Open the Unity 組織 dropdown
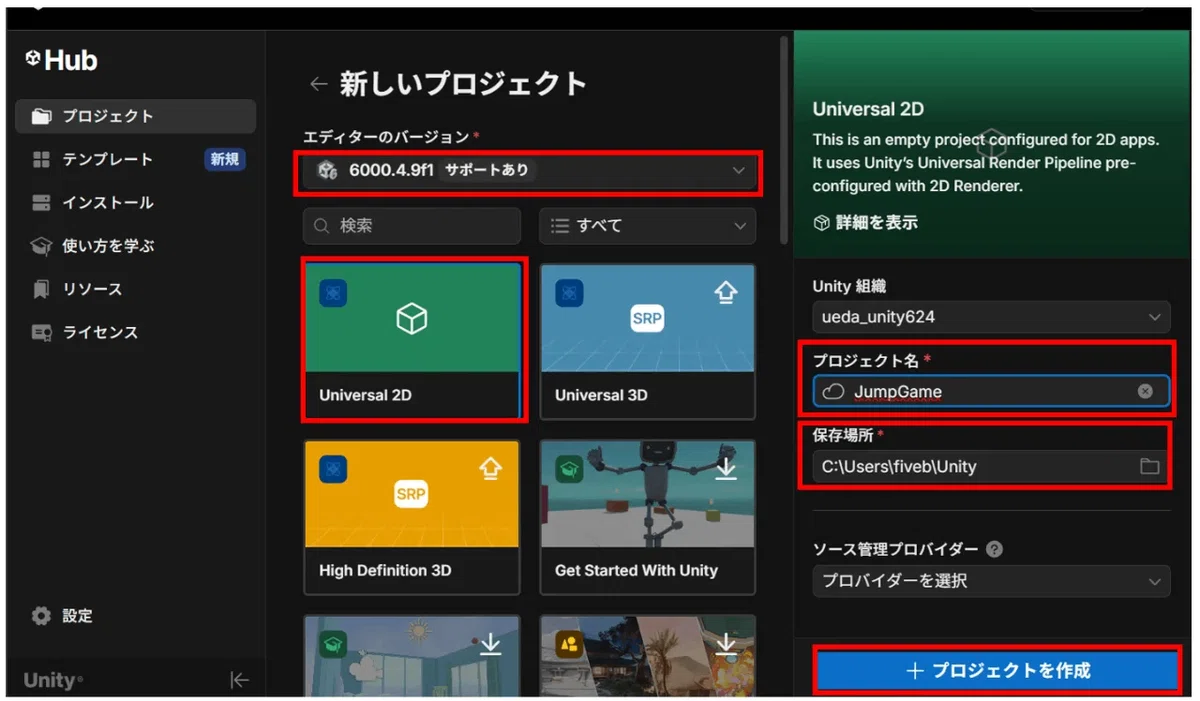Screen dimensions: 1200x701 [x=990, y=318]
